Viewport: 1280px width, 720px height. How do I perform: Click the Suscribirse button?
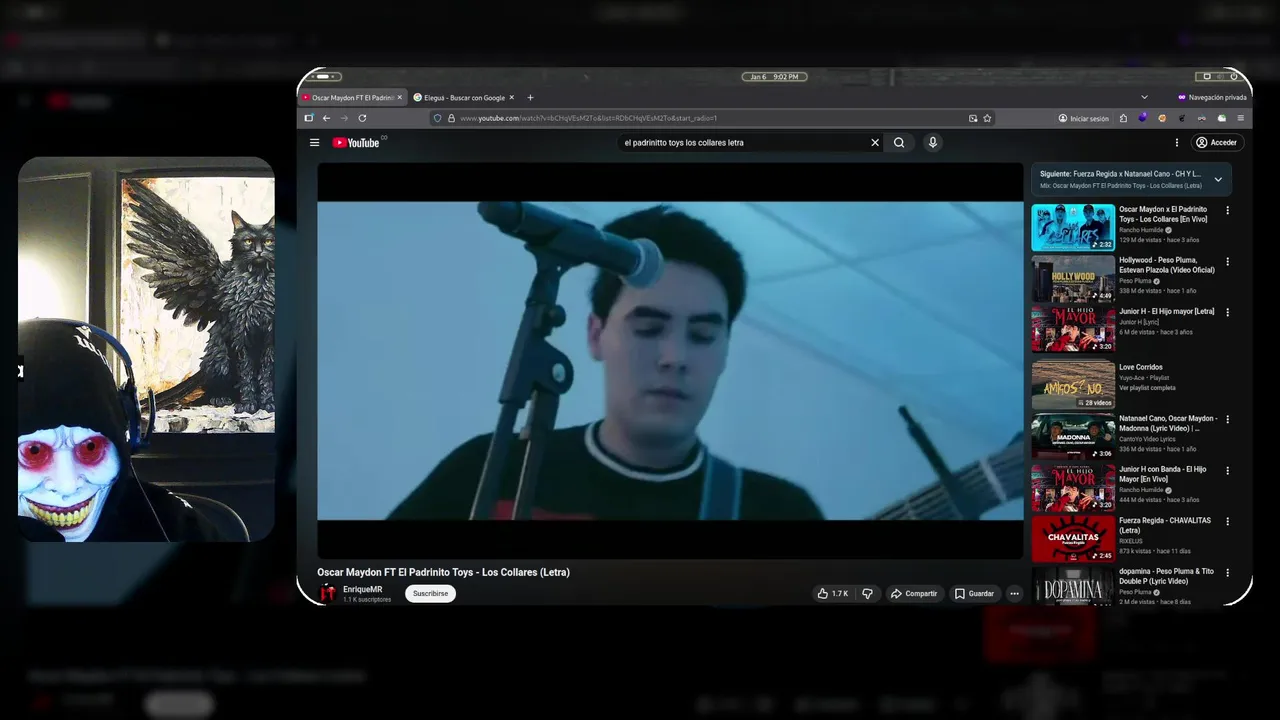click(430, 593)
